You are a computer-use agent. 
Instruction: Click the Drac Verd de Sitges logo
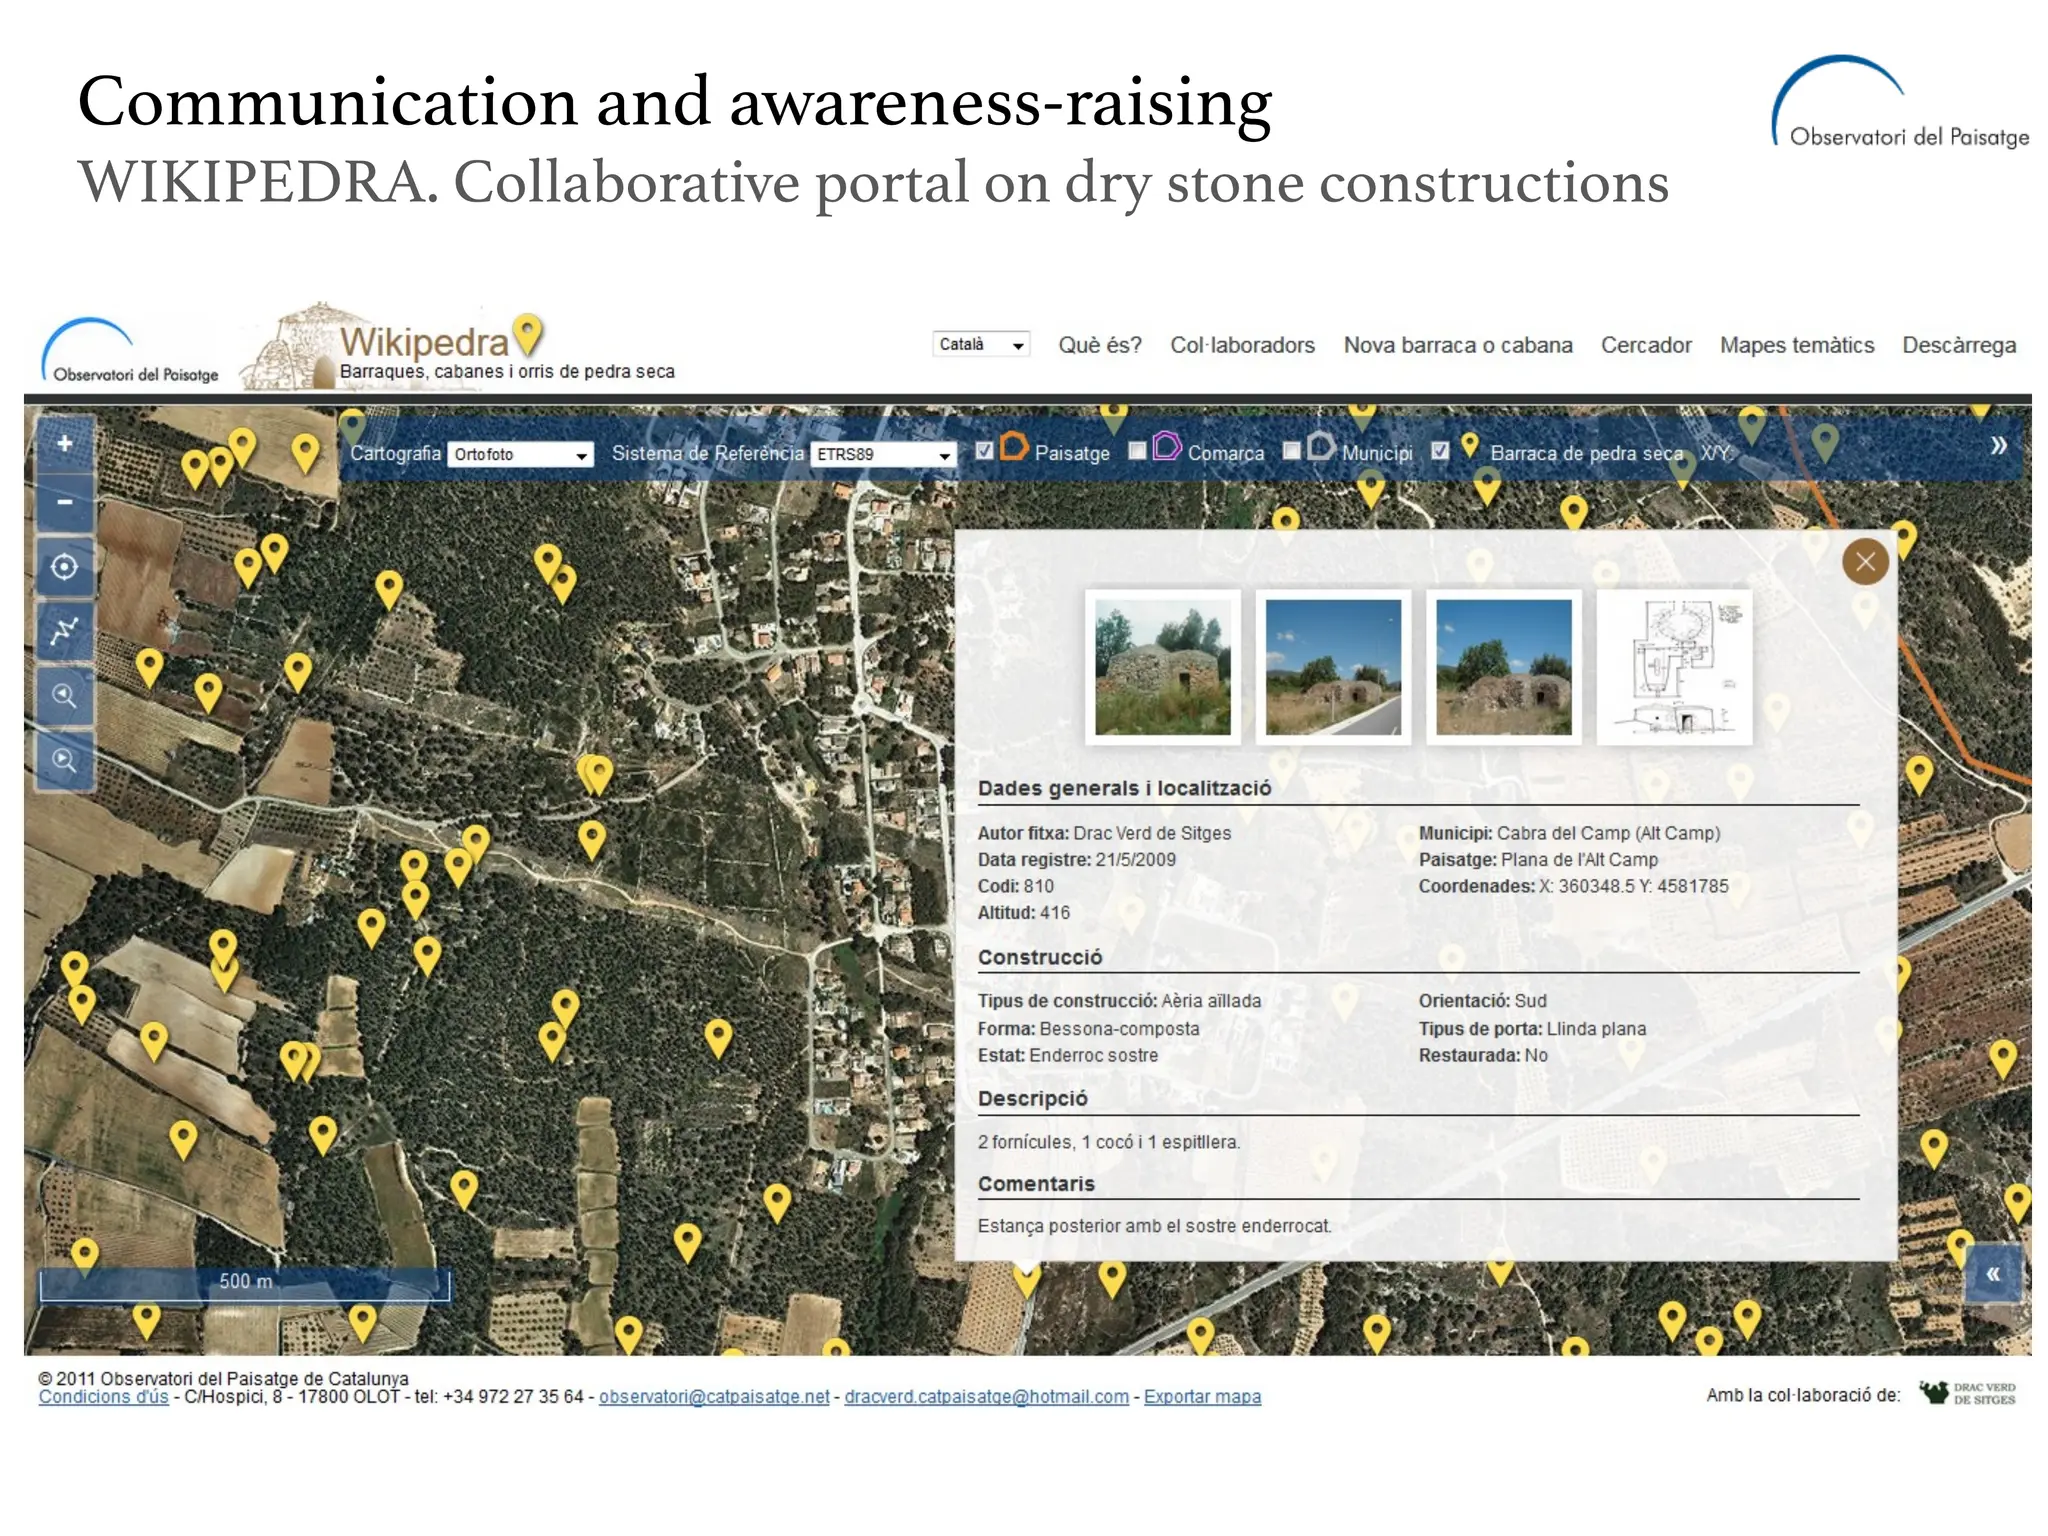tap(1967, 1393)
